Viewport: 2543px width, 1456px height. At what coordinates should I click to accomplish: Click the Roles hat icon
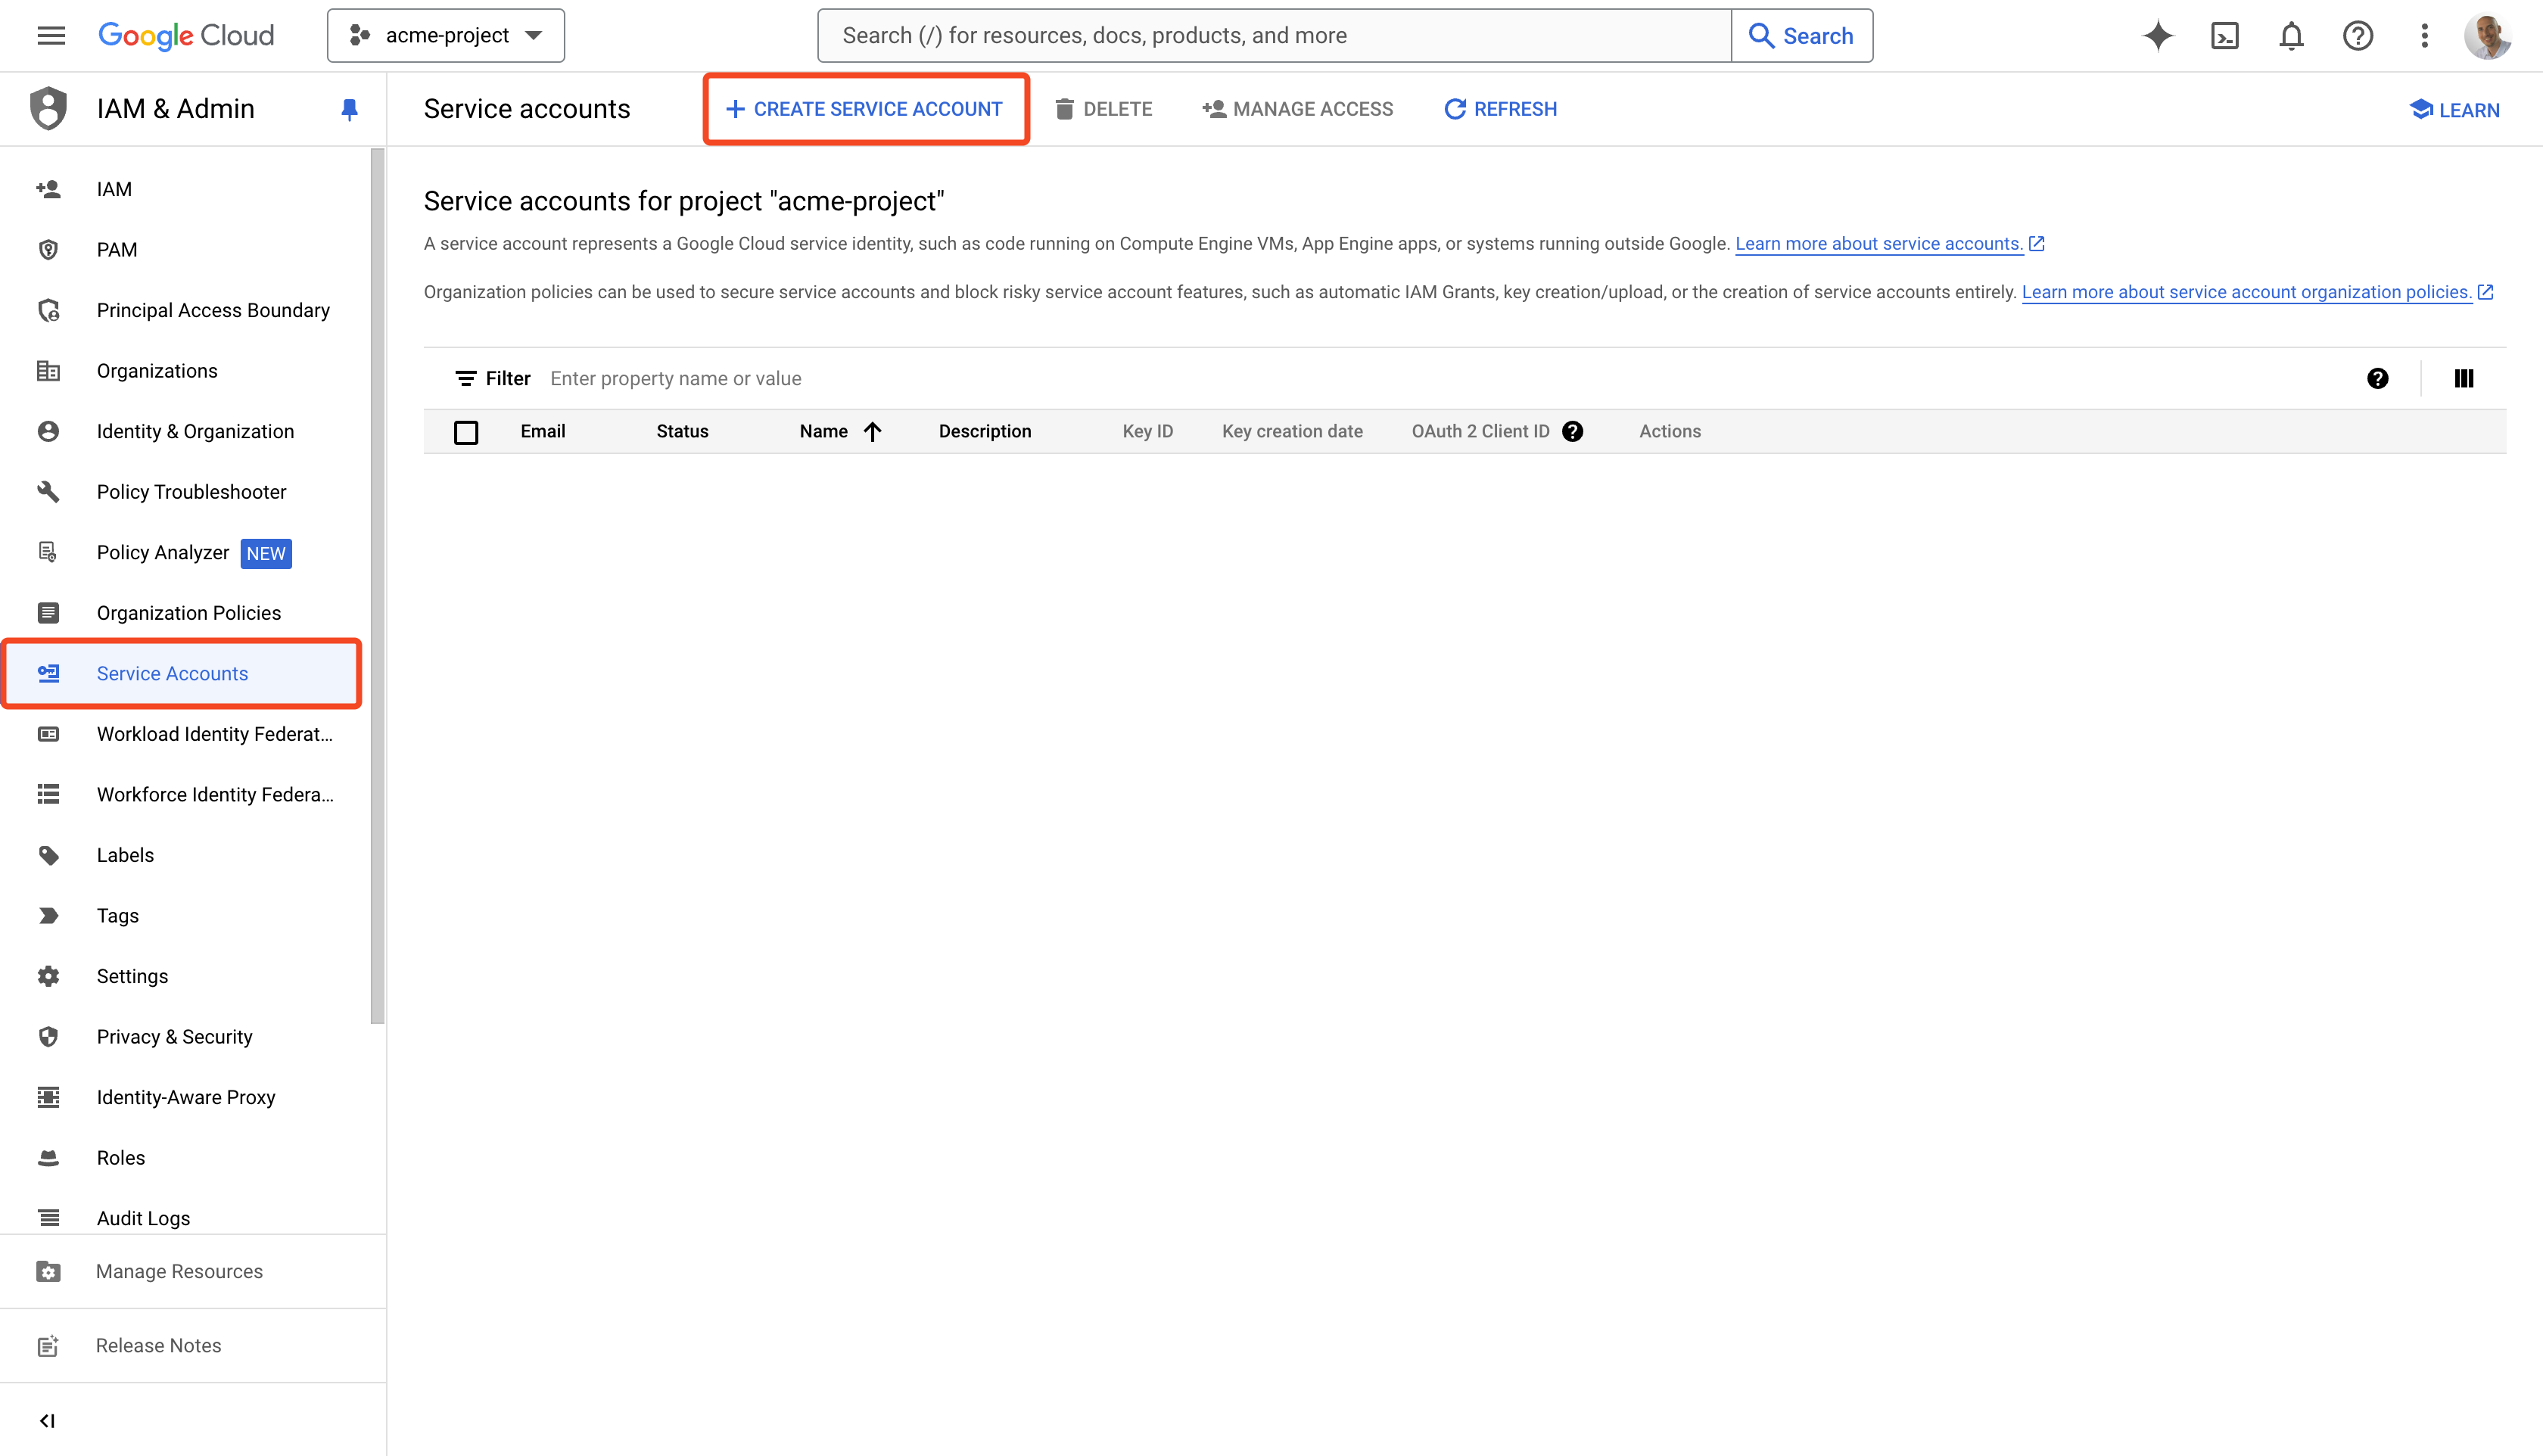pyautogui.click(x=48, y=1158)
